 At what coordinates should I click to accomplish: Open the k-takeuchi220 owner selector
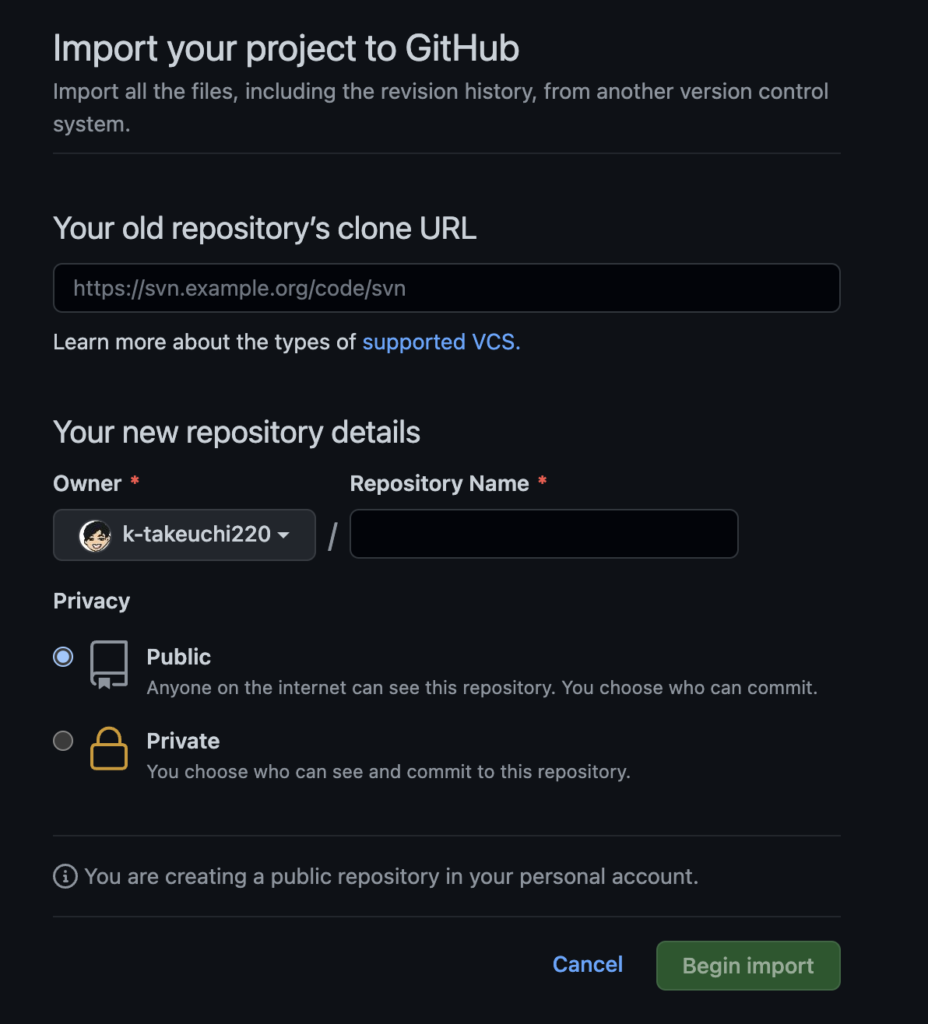coord(196,535)
